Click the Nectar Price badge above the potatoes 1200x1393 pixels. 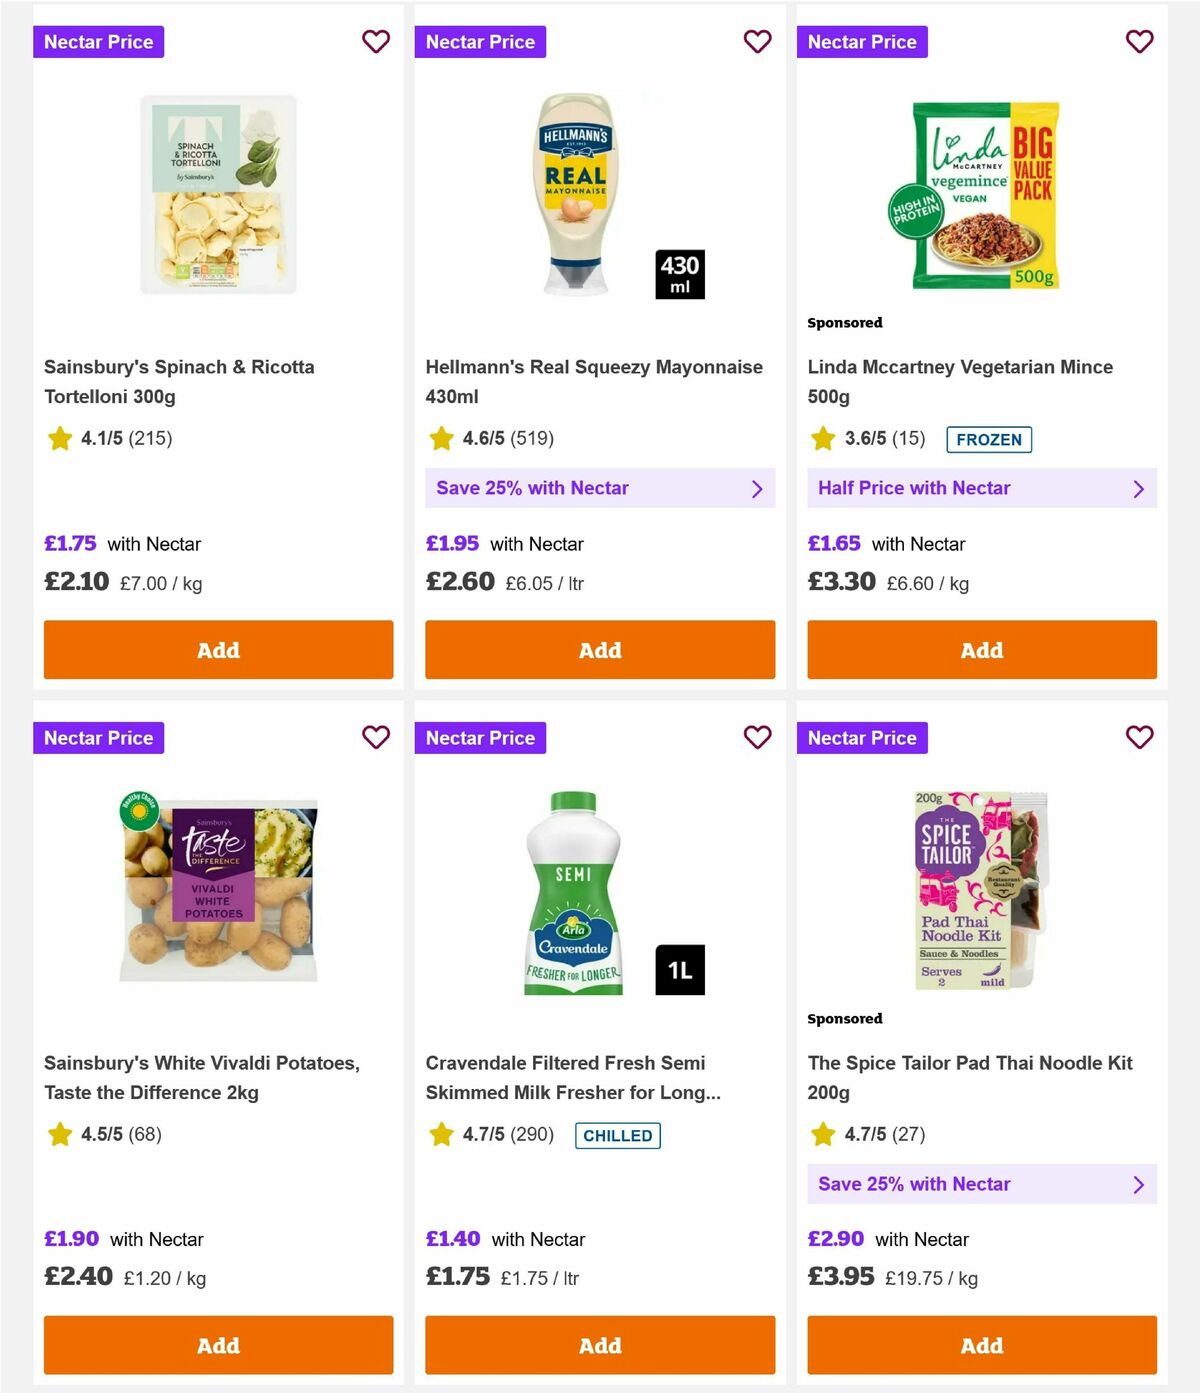(x=99, y=737)
